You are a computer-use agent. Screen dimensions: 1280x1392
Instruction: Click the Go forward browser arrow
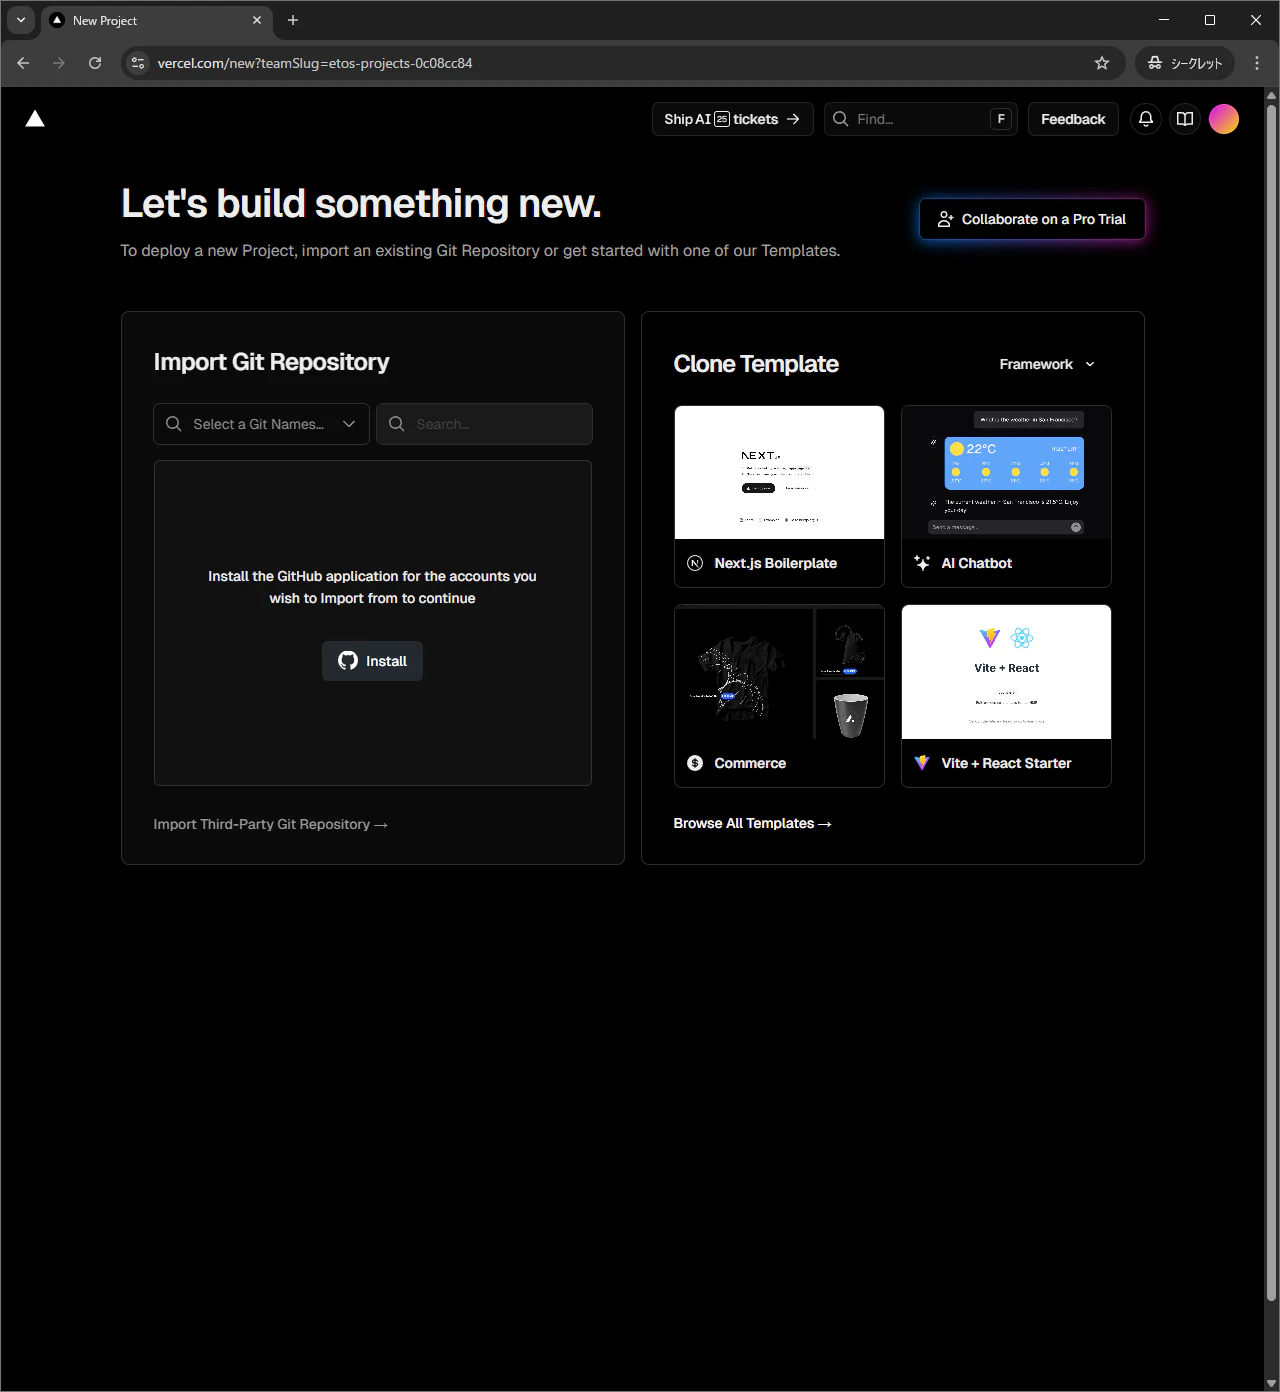[59, 63]
